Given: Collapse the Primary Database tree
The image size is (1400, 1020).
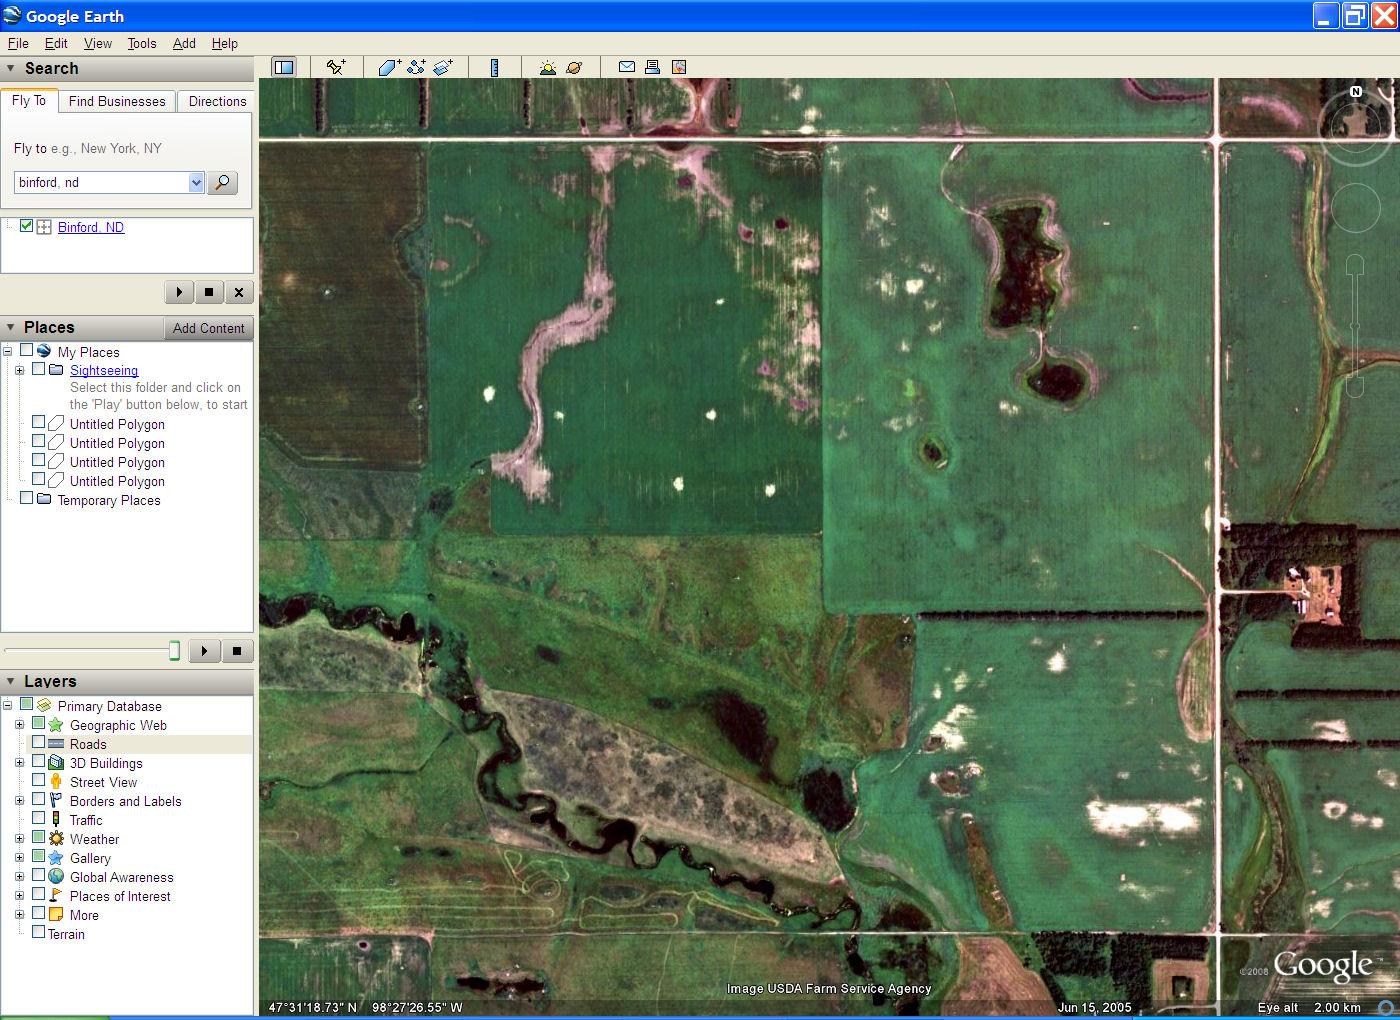Looking at the screenshot, I should 7,705.
